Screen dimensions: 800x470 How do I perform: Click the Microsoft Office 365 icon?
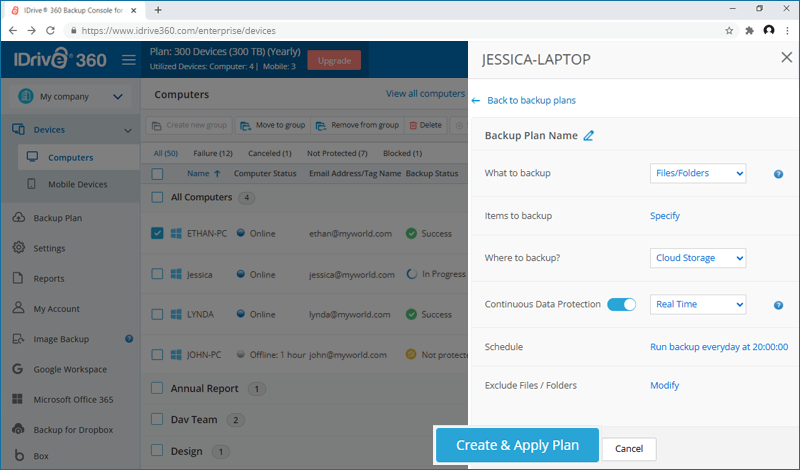(x=17, y=399)
